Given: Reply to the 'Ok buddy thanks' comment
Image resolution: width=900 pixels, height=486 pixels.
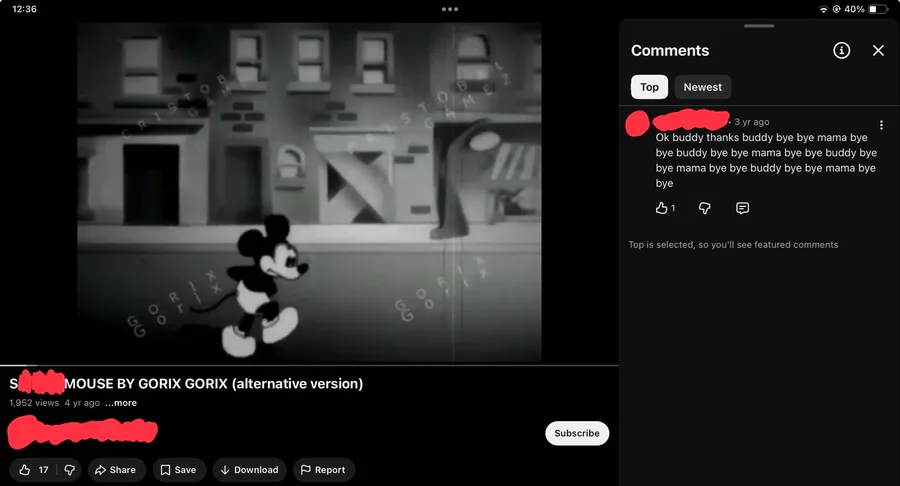Looking at the screenshot, I should (742, 208).
